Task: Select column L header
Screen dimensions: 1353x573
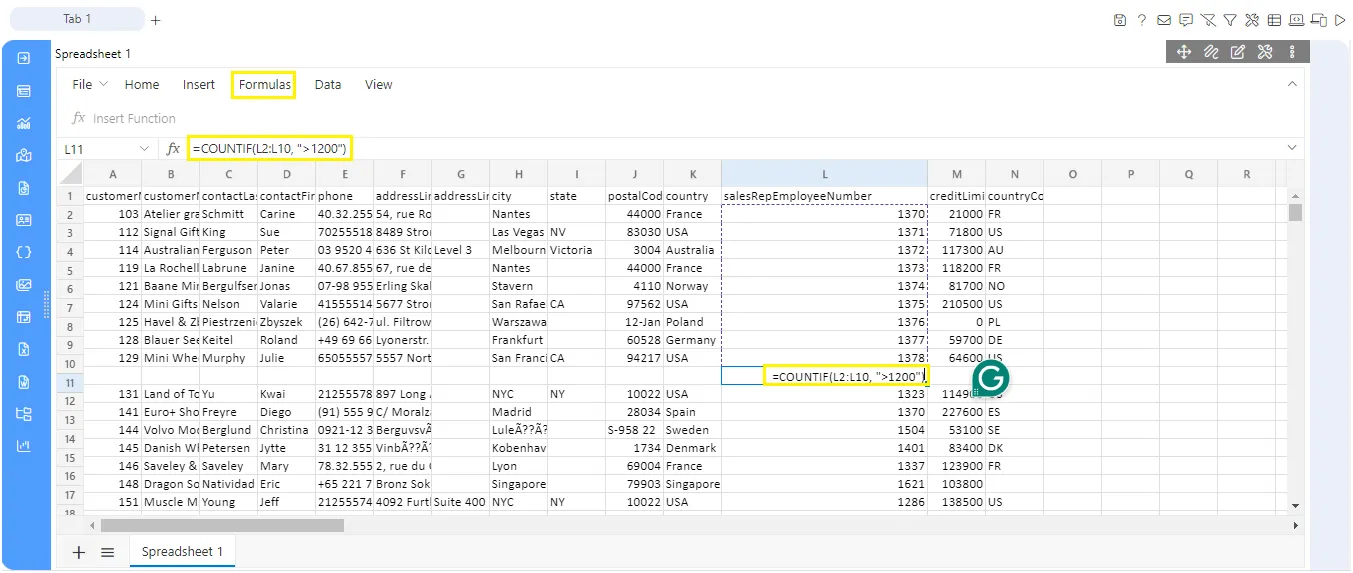Action: point(824,174)
